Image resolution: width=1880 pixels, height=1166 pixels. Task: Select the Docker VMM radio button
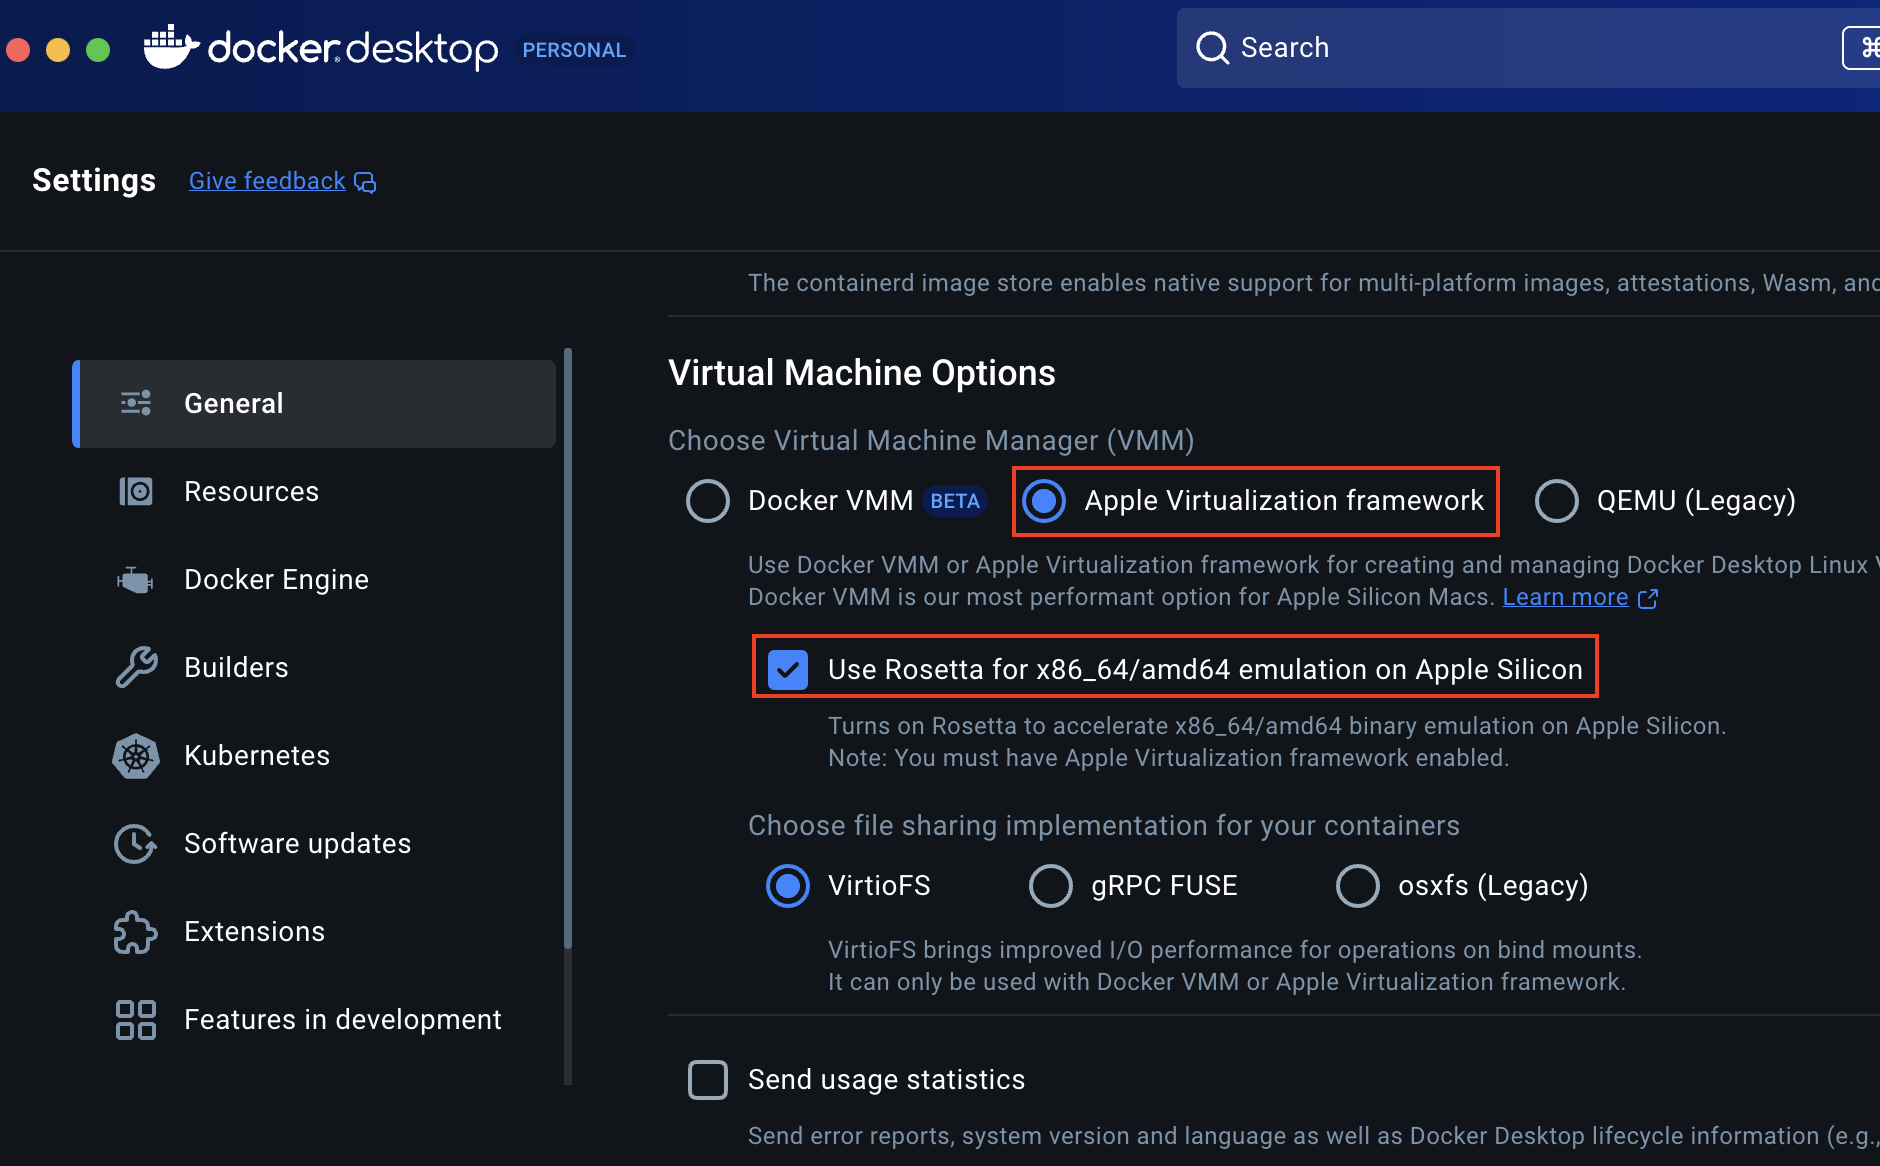pos(708,501)
